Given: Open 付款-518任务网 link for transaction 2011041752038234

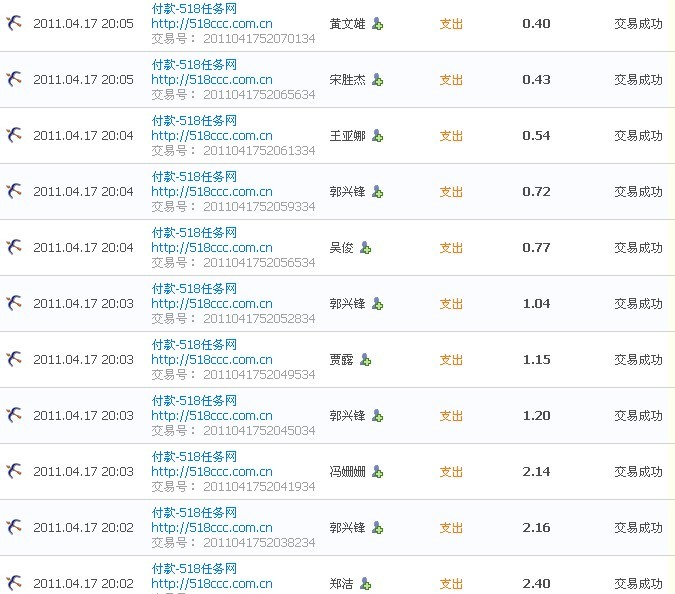Looking at the screenshot, I should pyautogui.click(x=194, y=512).
